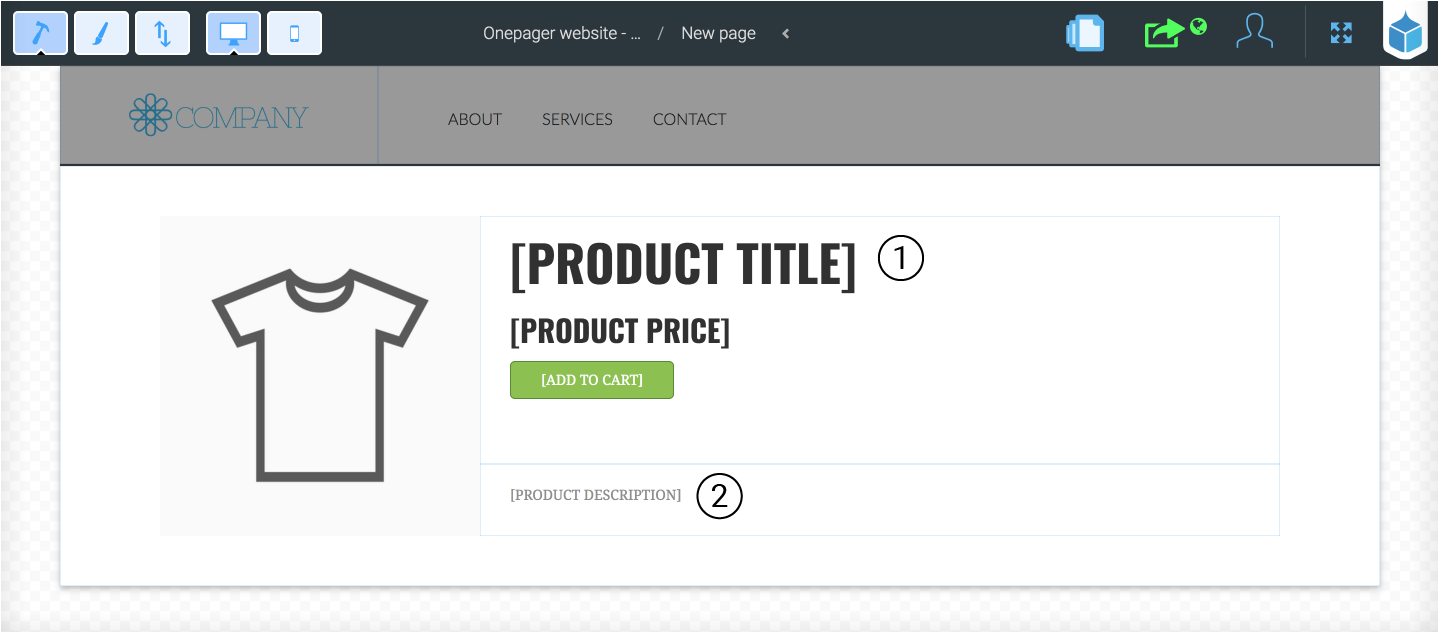Select the Product Title heading
The image size is (1438, 632).
click(683, 264)
